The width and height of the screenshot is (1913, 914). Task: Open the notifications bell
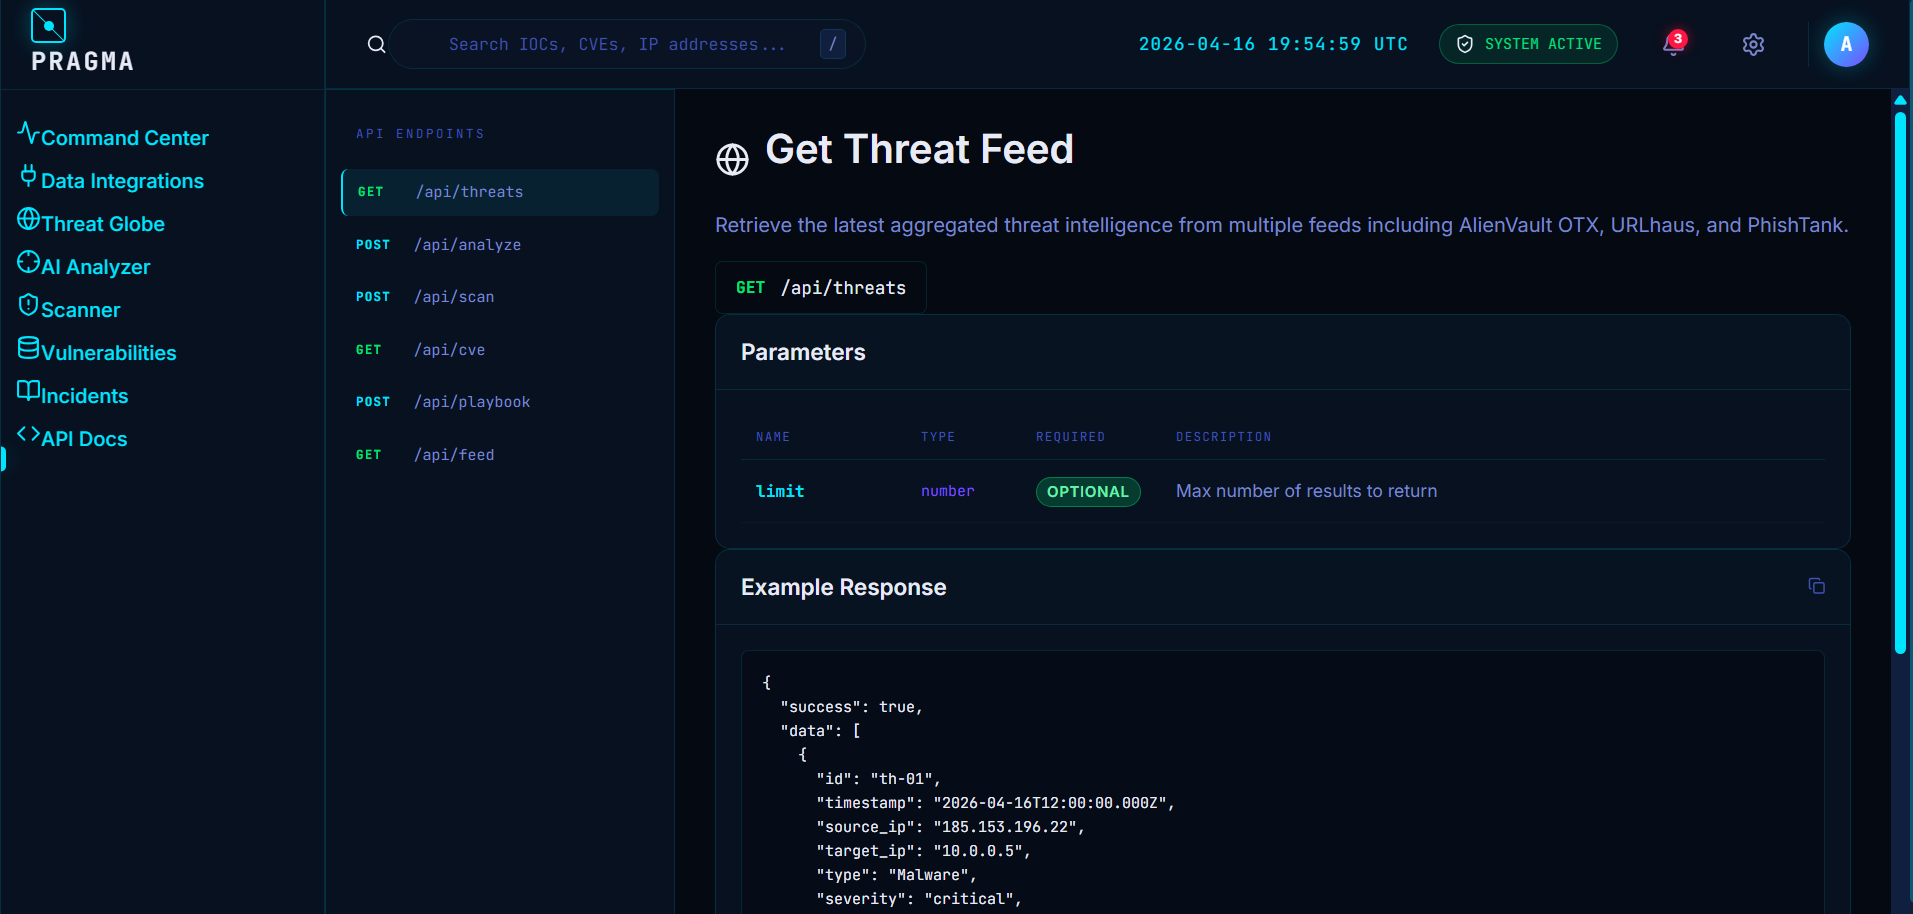pyautogui.click(x=1674, y=44)
